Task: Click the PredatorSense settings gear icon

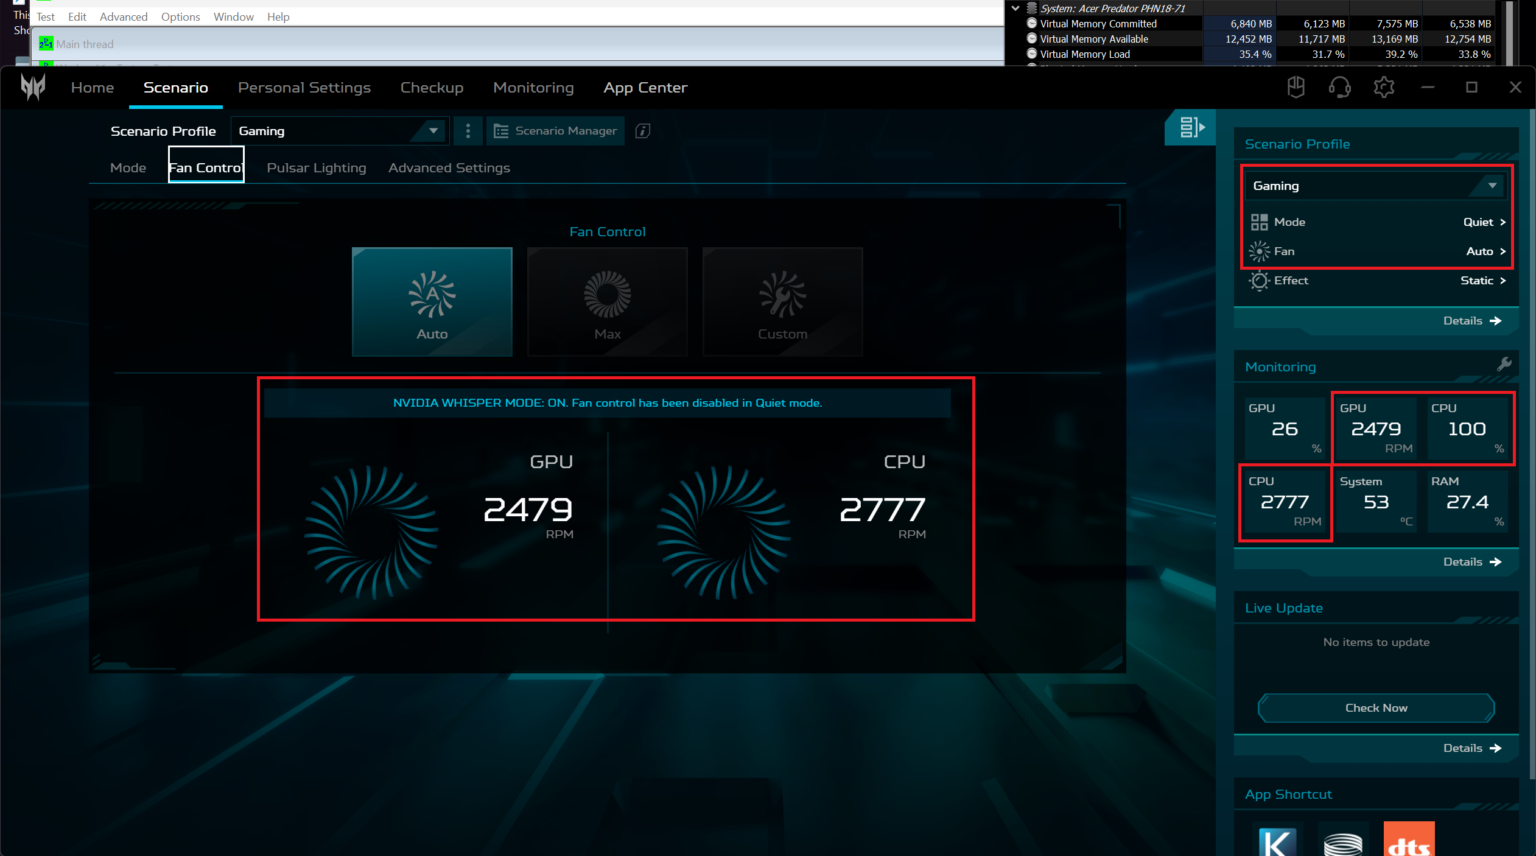Action: pyautogui.click(x=1384, y=87)
